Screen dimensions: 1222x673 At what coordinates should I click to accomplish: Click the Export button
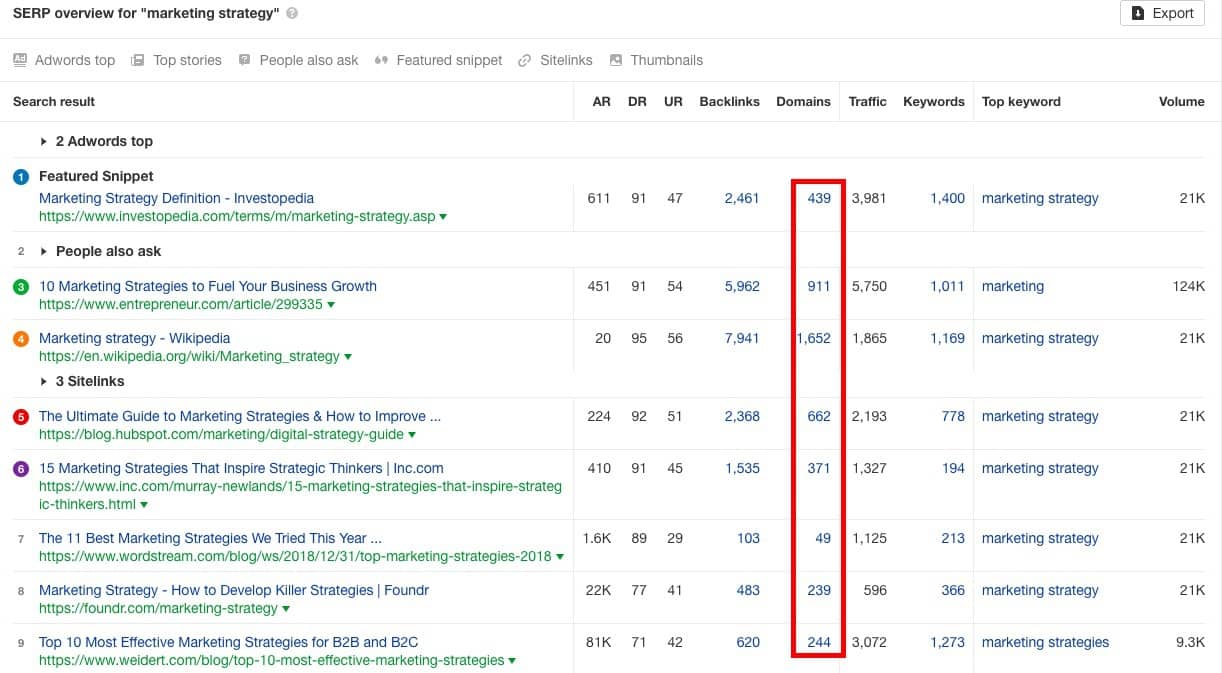point(1162,13)
